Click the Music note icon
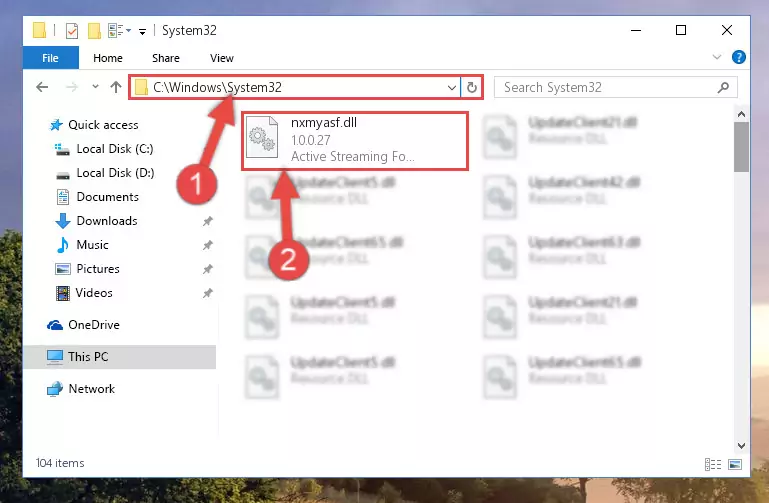769x503 pixels. (x=62, y=245)
